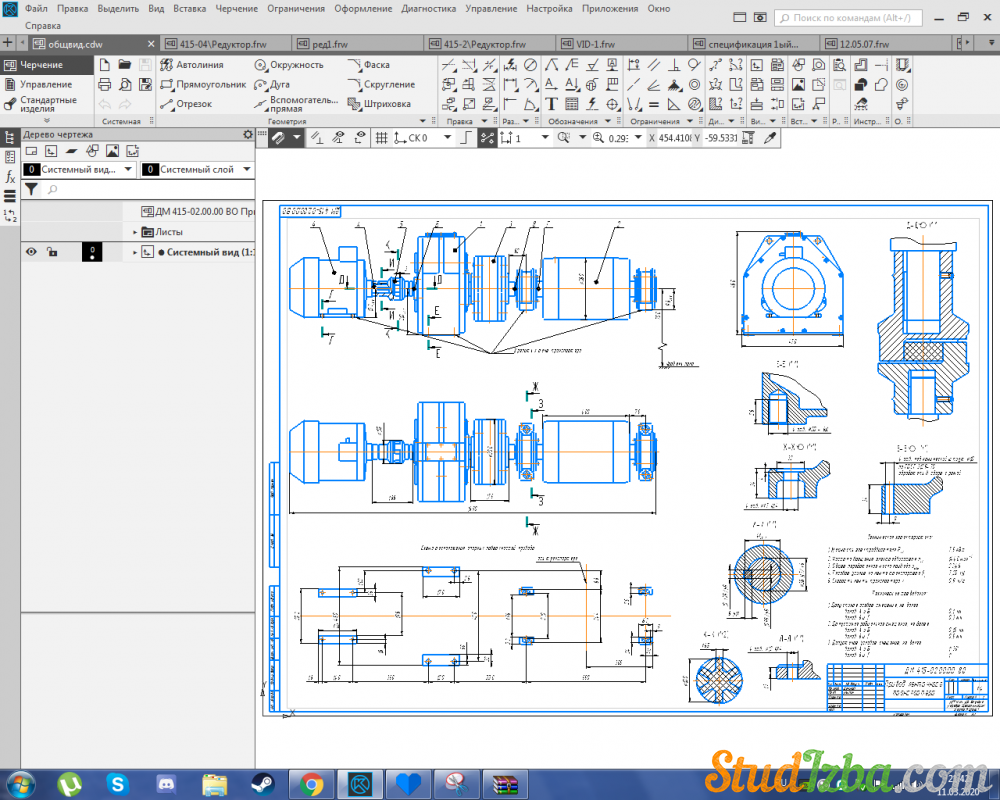Toggle visibility eye of Системный вид
The width and height of the screenshot is (1000, 800).
(x=31, y=252)
